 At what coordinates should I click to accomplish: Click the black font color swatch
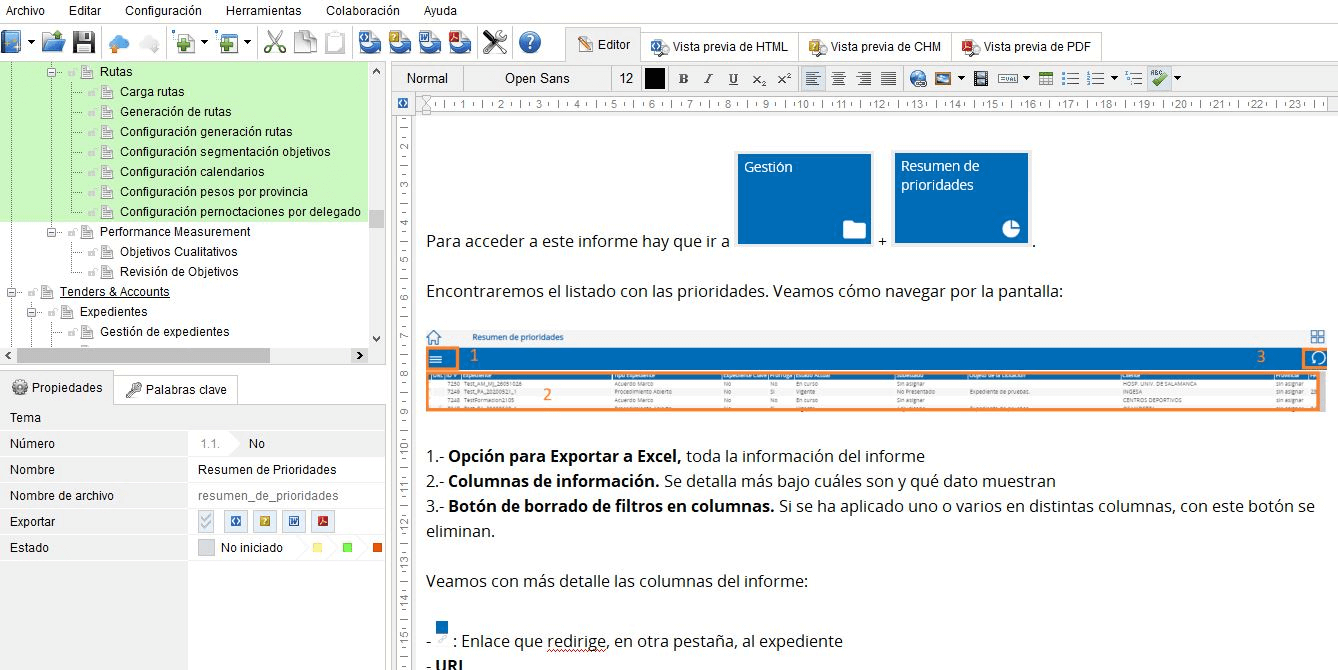[655, 78]
